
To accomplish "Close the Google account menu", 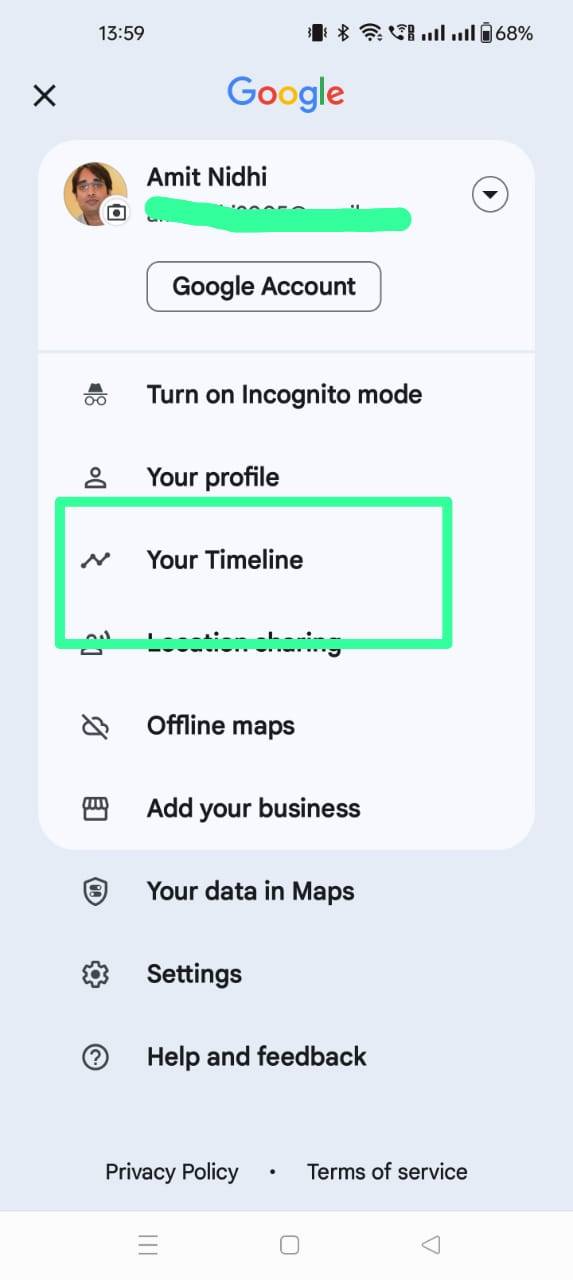I will pyautogui.click(x=44, y=96).
